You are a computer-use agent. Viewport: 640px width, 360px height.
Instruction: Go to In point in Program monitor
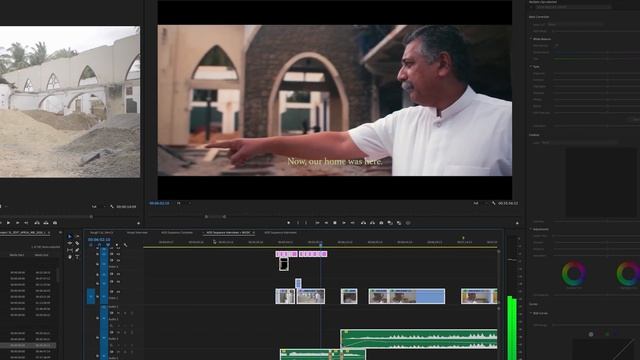pyautogui.click(x=317, y=223)
